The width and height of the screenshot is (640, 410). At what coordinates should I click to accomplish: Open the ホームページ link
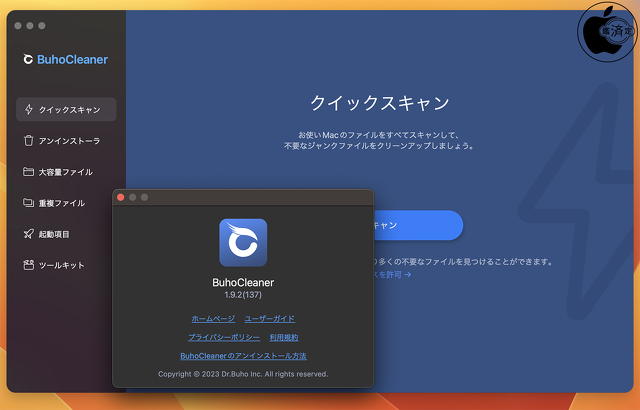[213, 318]
